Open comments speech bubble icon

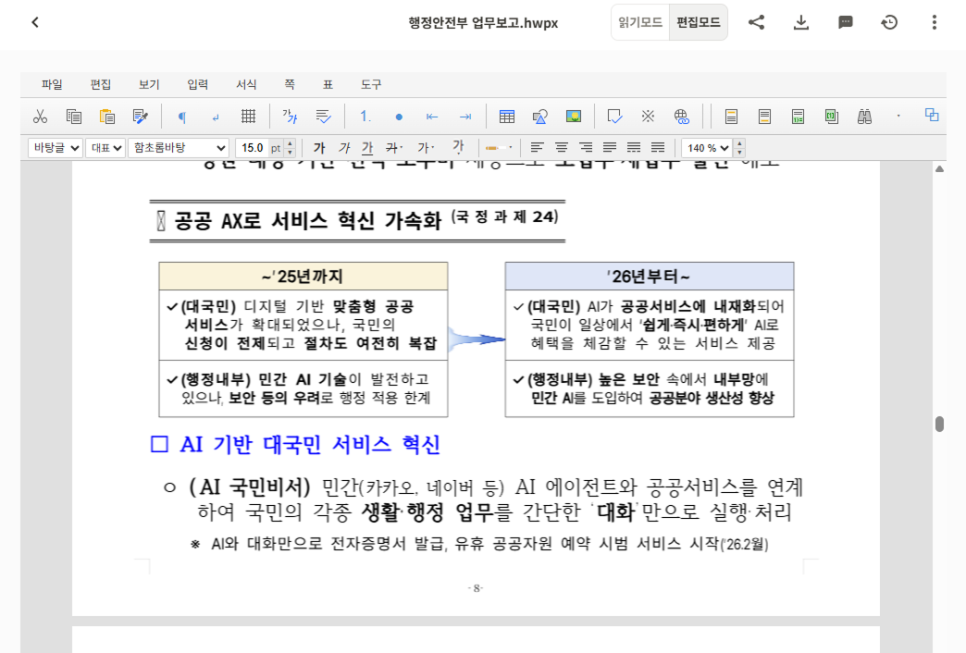[x=845, y=23]
